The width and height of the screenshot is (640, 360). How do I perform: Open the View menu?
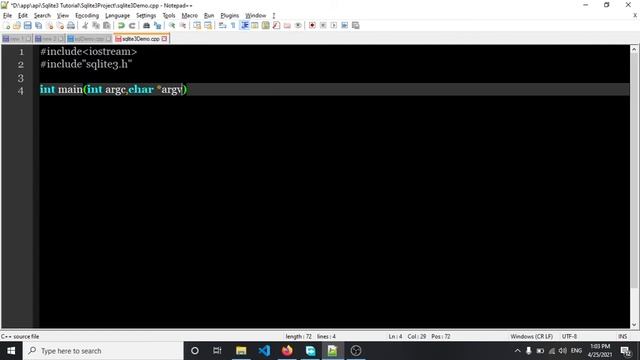pos(62,16)
